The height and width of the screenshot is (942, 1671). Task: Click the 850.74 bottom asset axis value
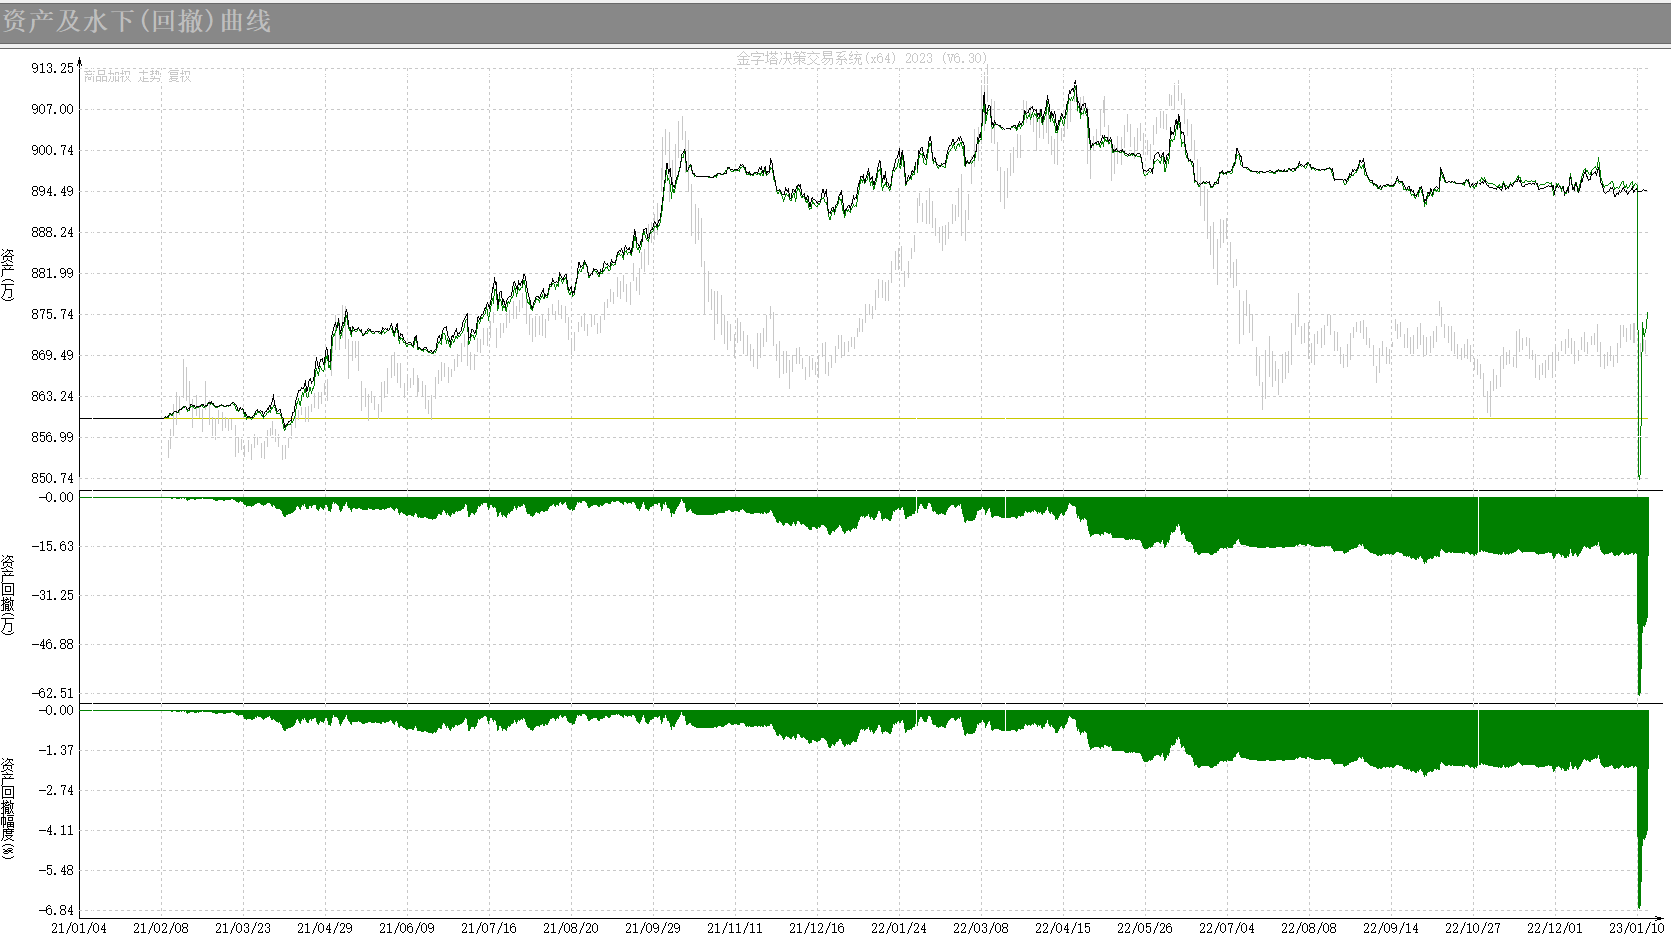(52, 478)
